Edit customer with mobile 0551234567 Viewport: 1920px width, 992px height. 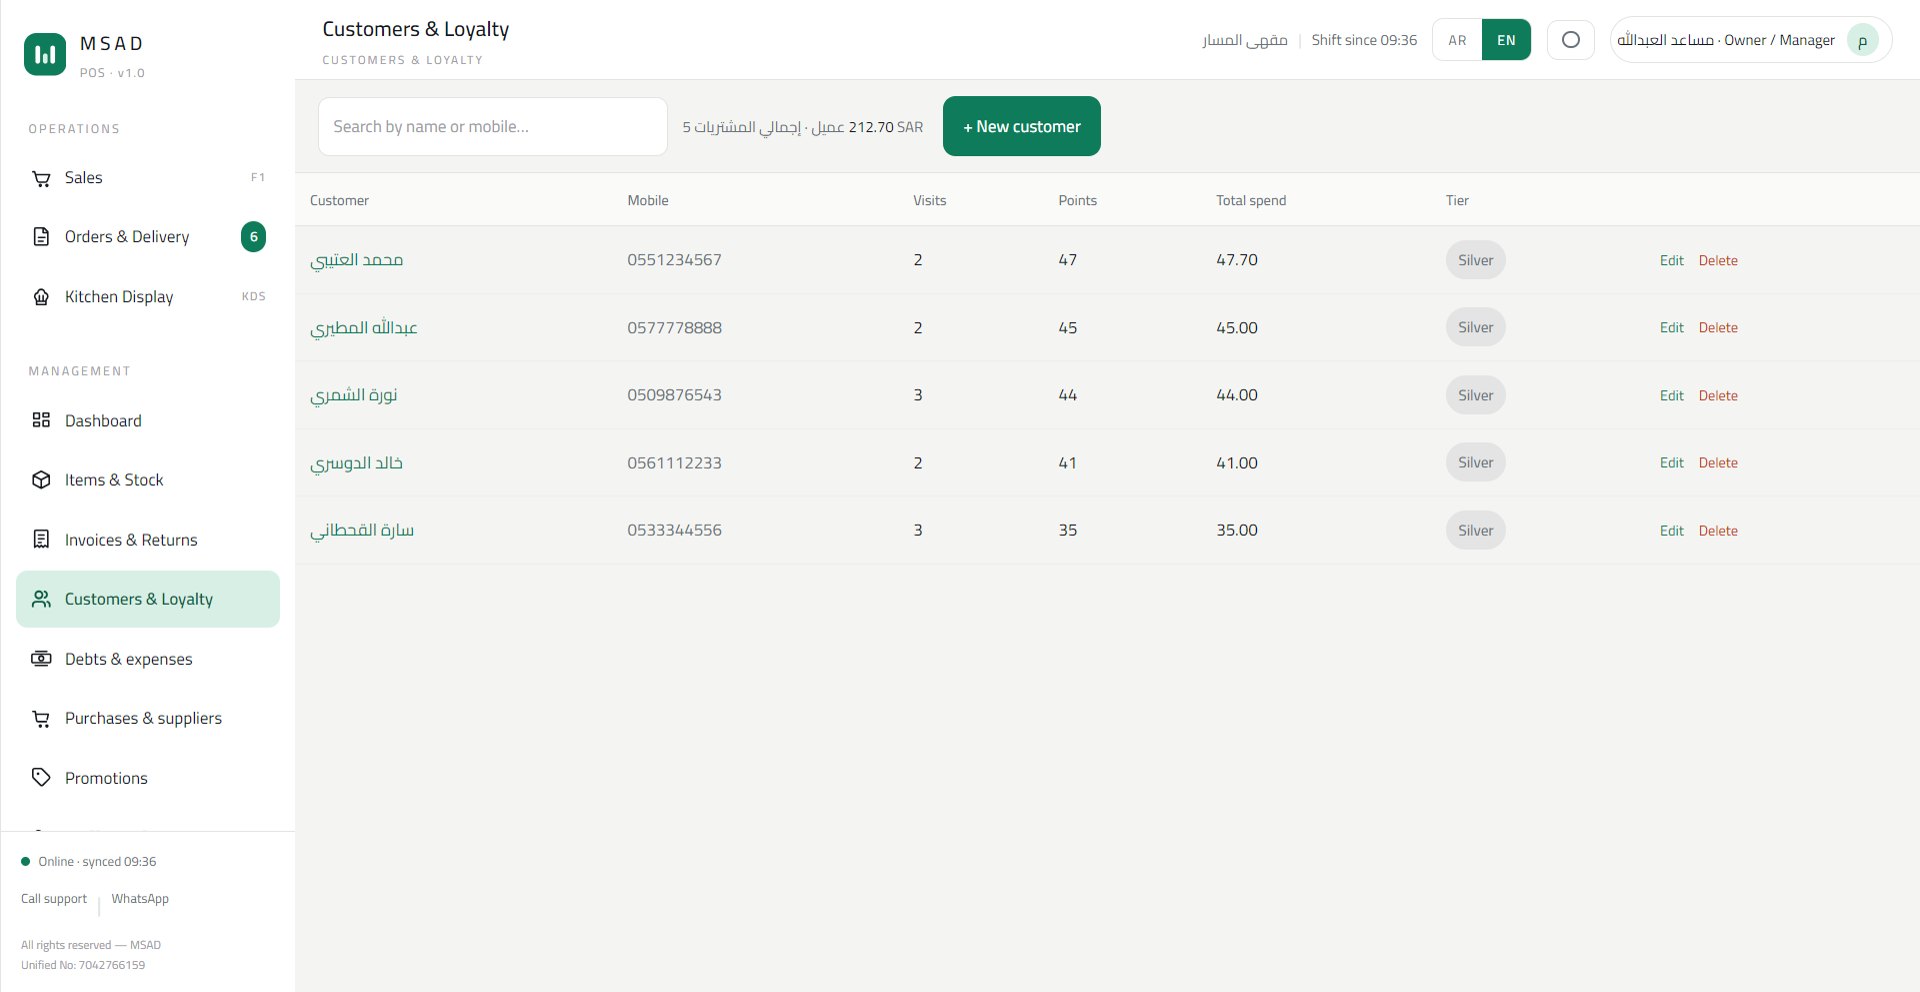pos(1671,260)
